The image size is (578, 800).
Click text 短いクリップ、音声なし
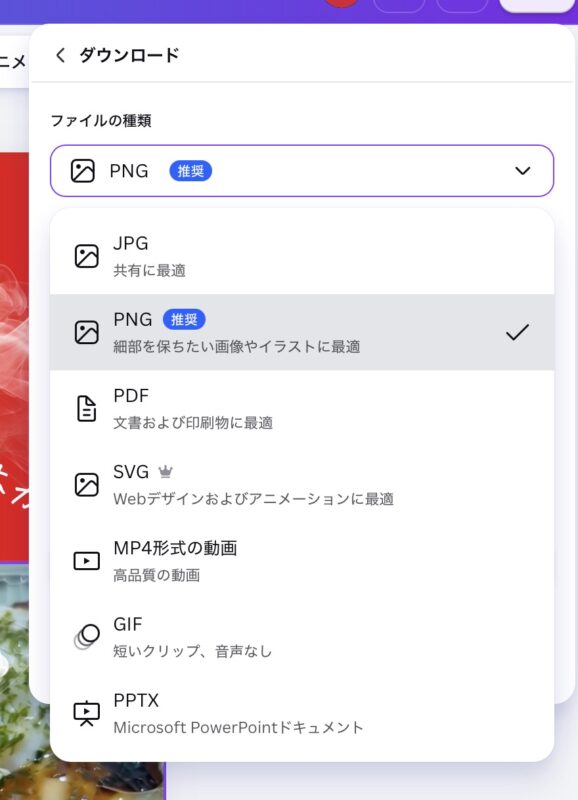coord(193,652)
